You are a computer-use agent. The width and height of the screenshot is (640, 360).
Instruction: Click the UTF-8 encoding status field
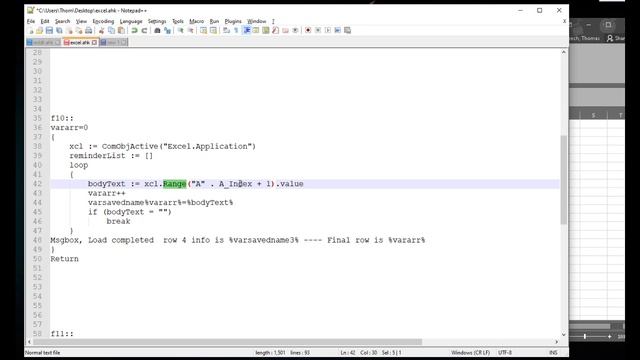point(505,353)
